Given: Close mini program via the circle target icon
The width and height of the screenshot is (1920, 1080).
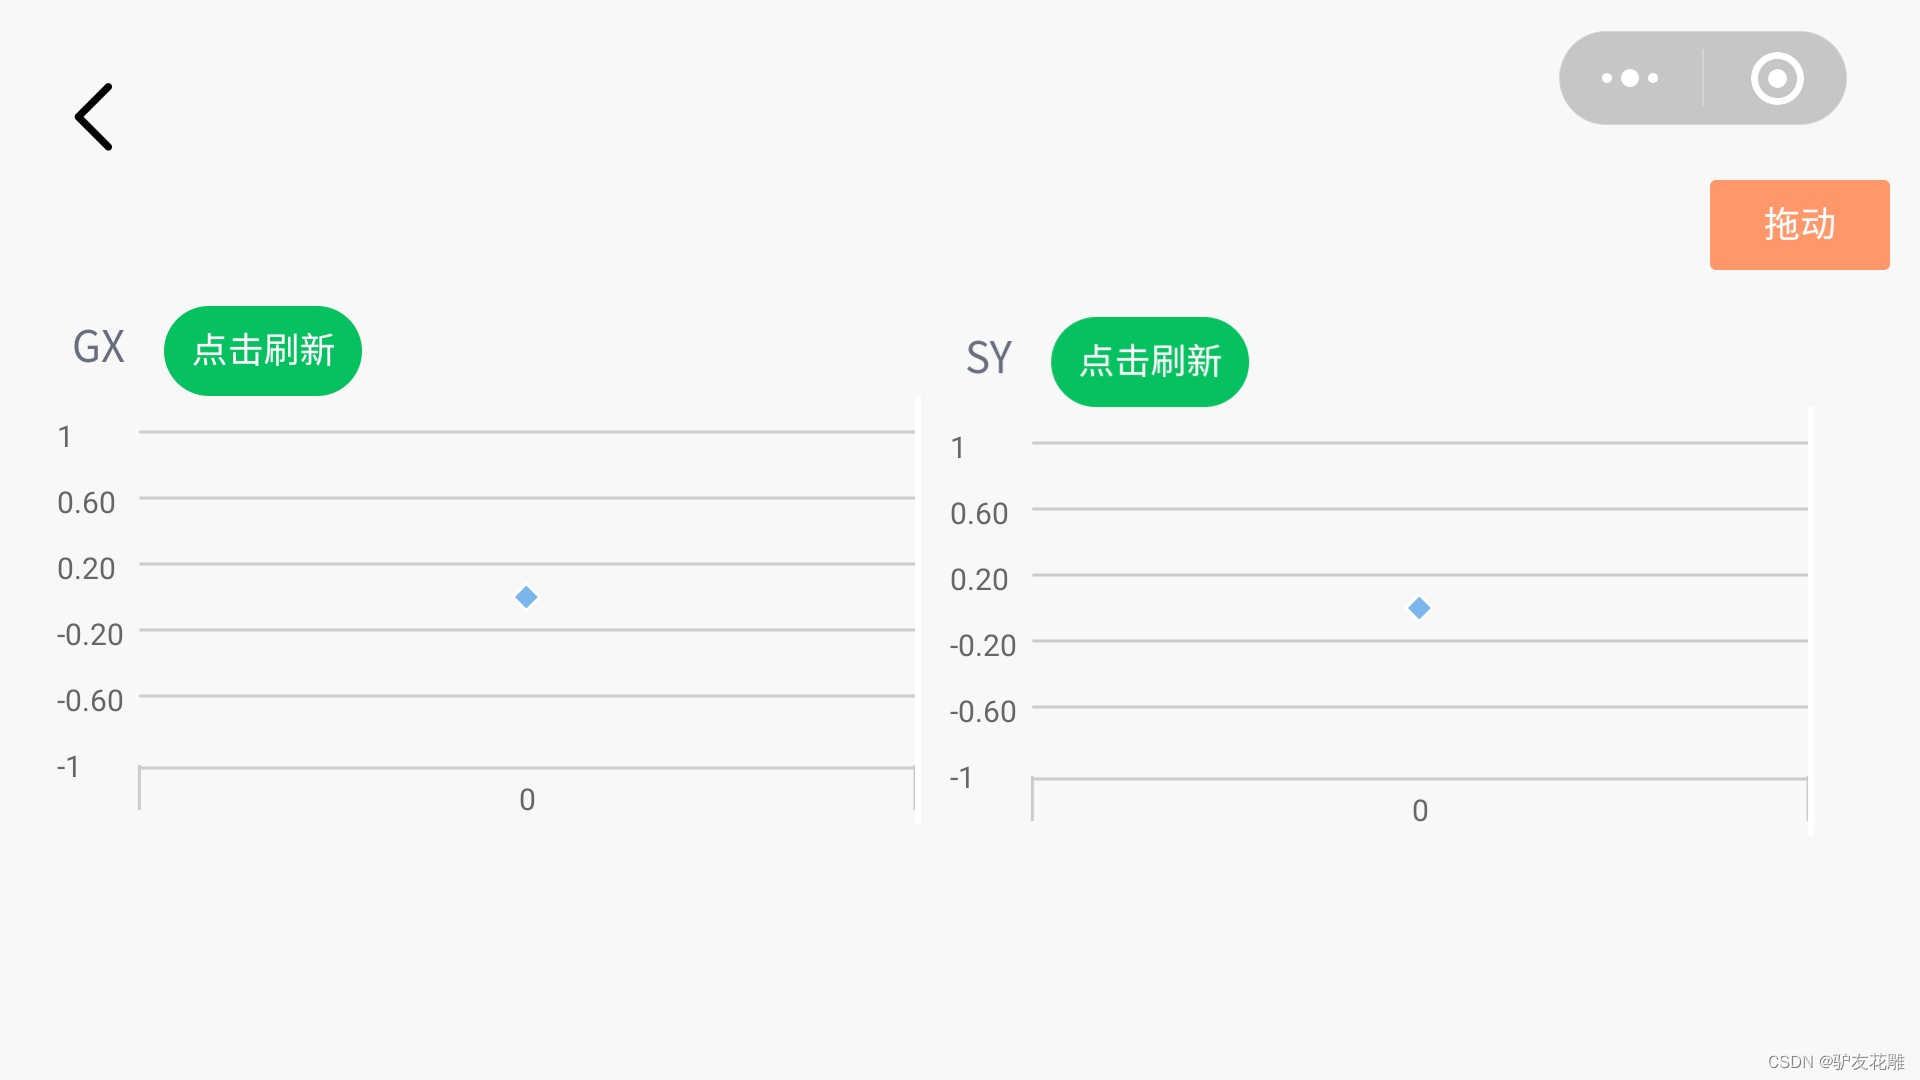Looking at the screenshot, I should click(1777, 78).
